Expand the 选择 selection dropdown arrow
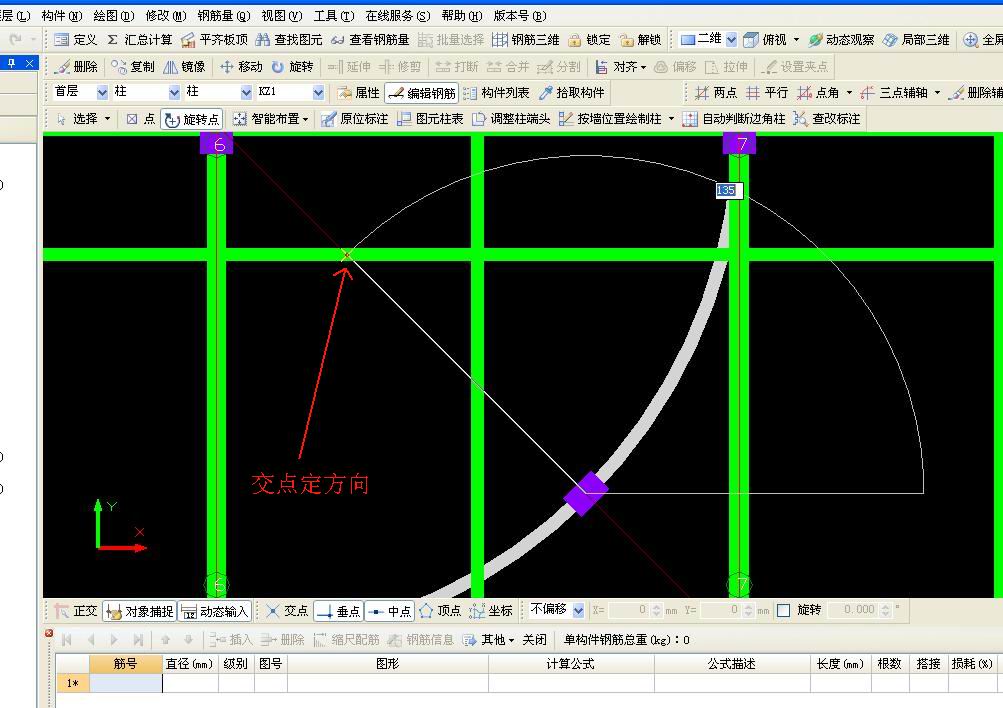This screenshot has height=708, width=1003. pos(107,119)
